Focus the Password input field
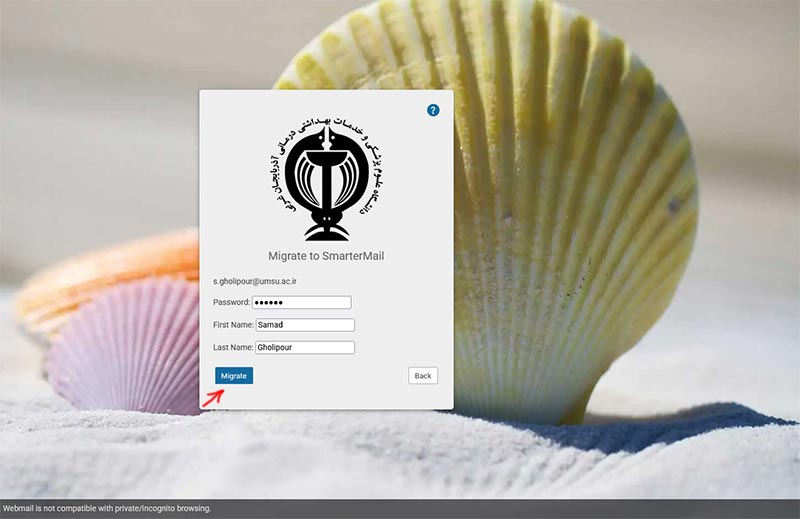 (x=302, y=302)
